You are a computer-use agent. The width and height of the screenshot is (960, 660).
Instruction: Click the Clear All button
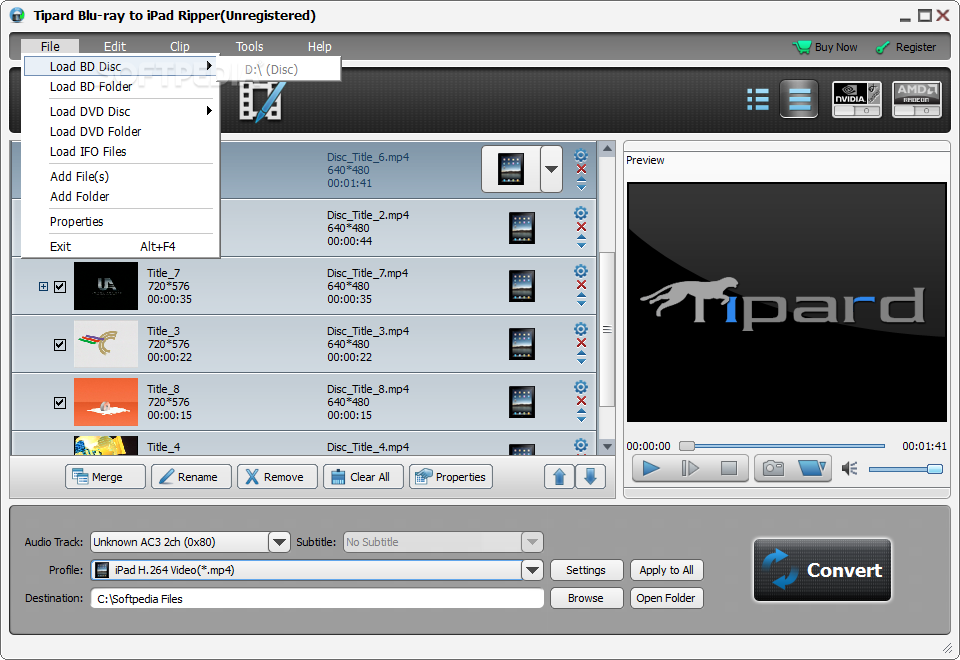coord(364,477)
